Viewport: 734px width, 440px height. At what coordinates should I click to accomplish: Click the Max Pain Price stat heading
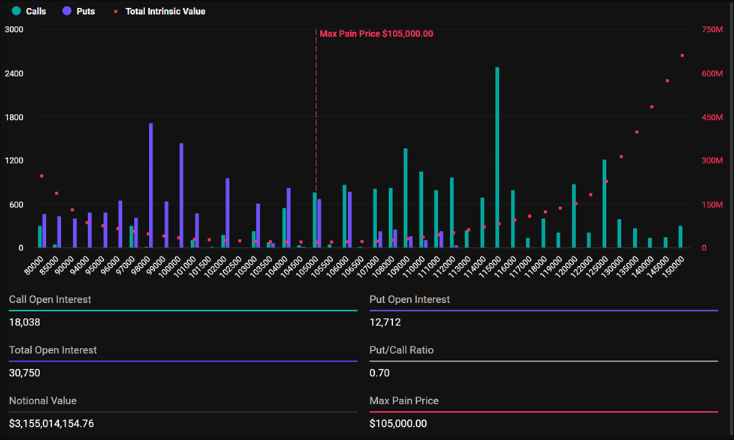click(403, 401)
